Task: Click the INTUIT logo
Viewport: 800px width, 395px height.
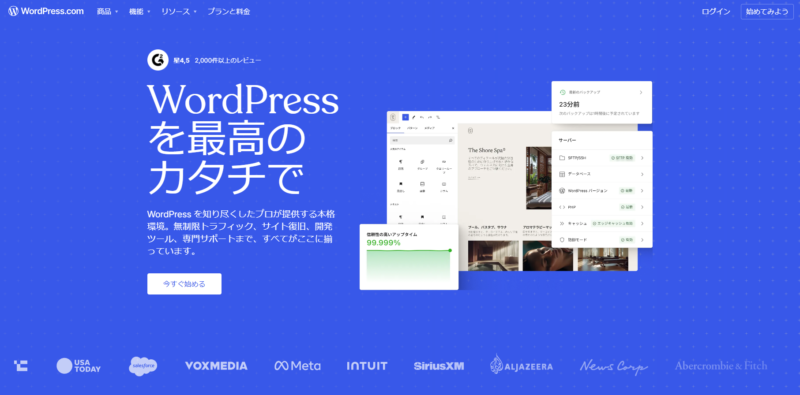Action: click(367, 366)
